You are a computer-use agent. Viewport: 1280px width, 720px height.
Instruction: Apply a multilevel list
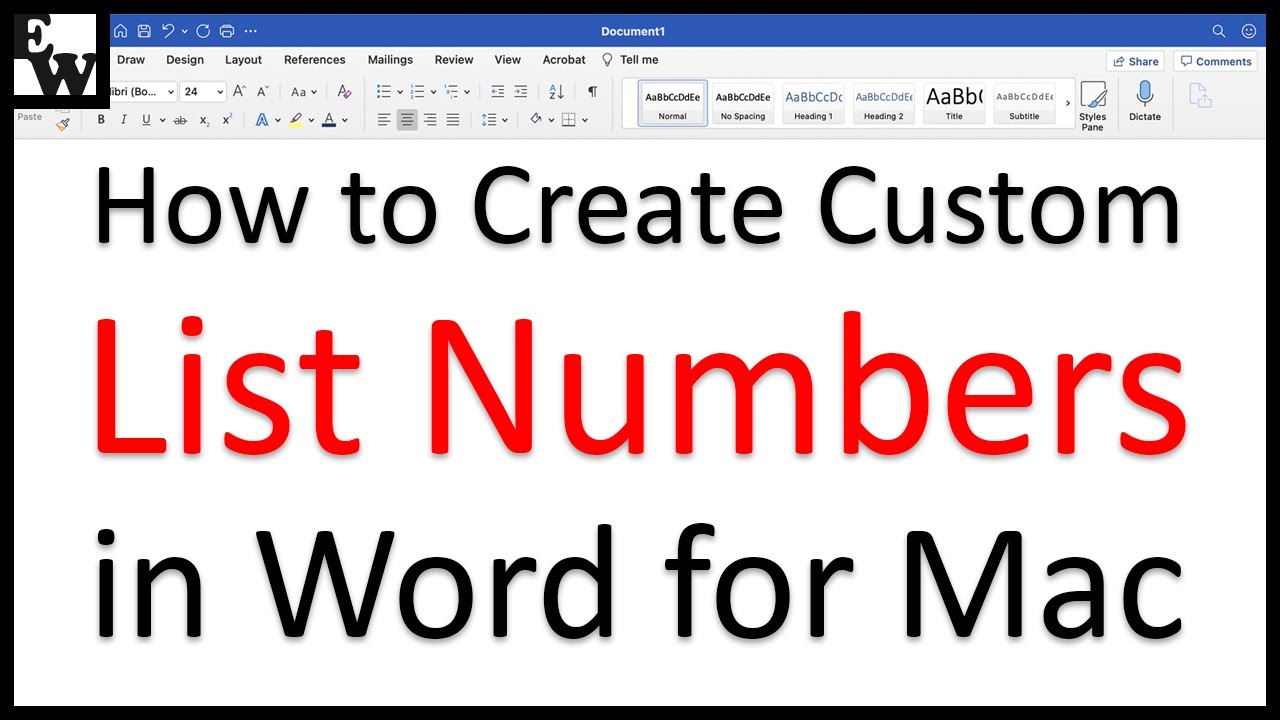point(452,92)
